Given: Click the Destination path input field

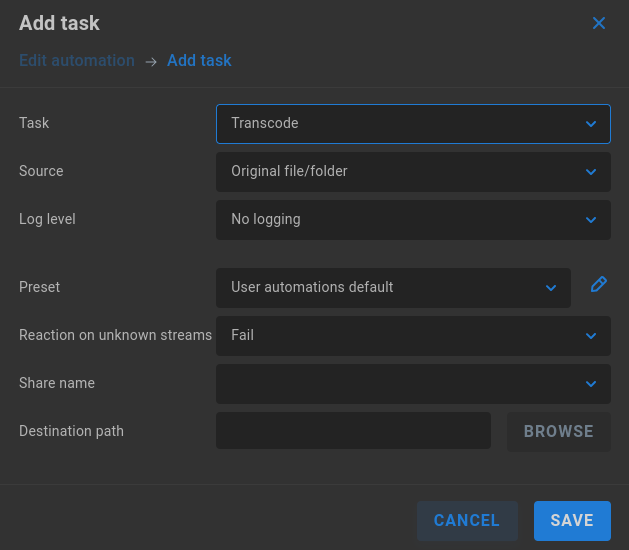Looking at the screenshot, I should (353, 430).
